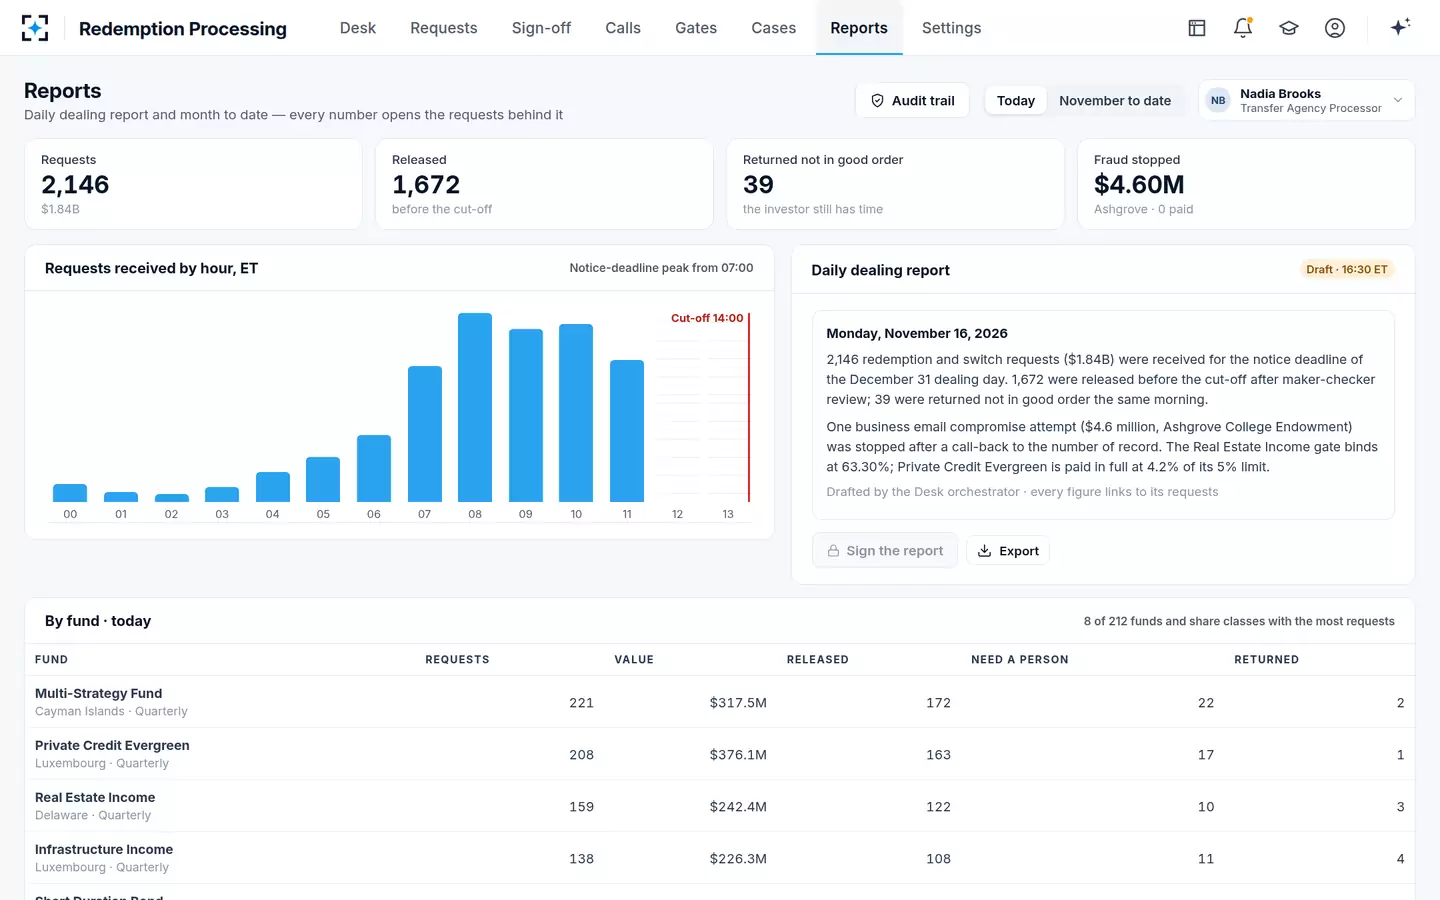
Task: Open the Gates tab
Action: (695, 28)
